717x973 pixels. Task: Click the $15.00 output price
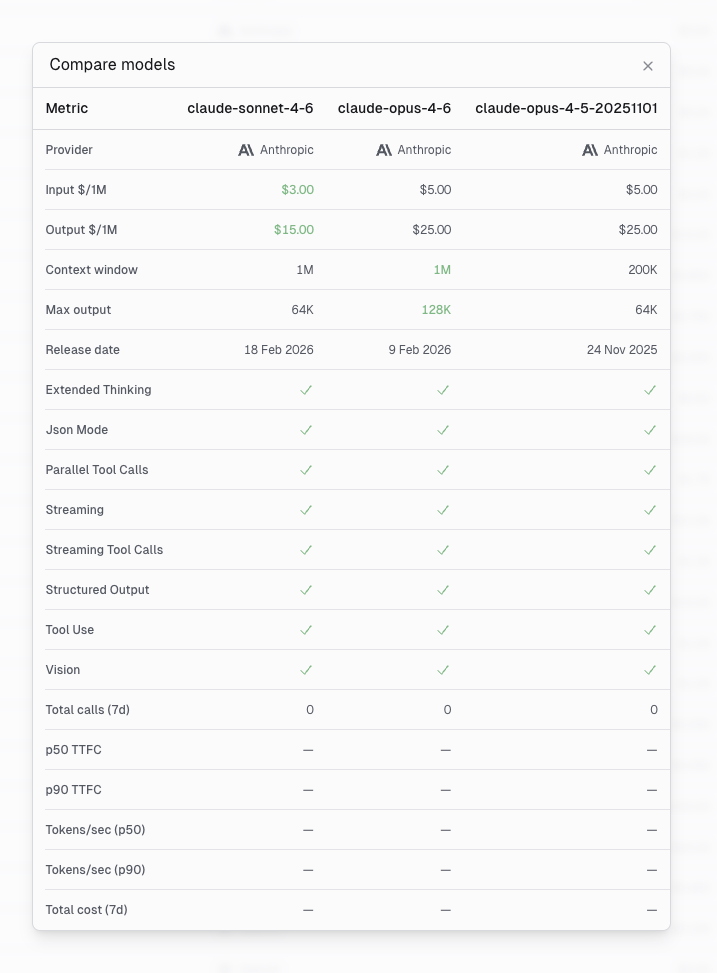click(294, 230)
